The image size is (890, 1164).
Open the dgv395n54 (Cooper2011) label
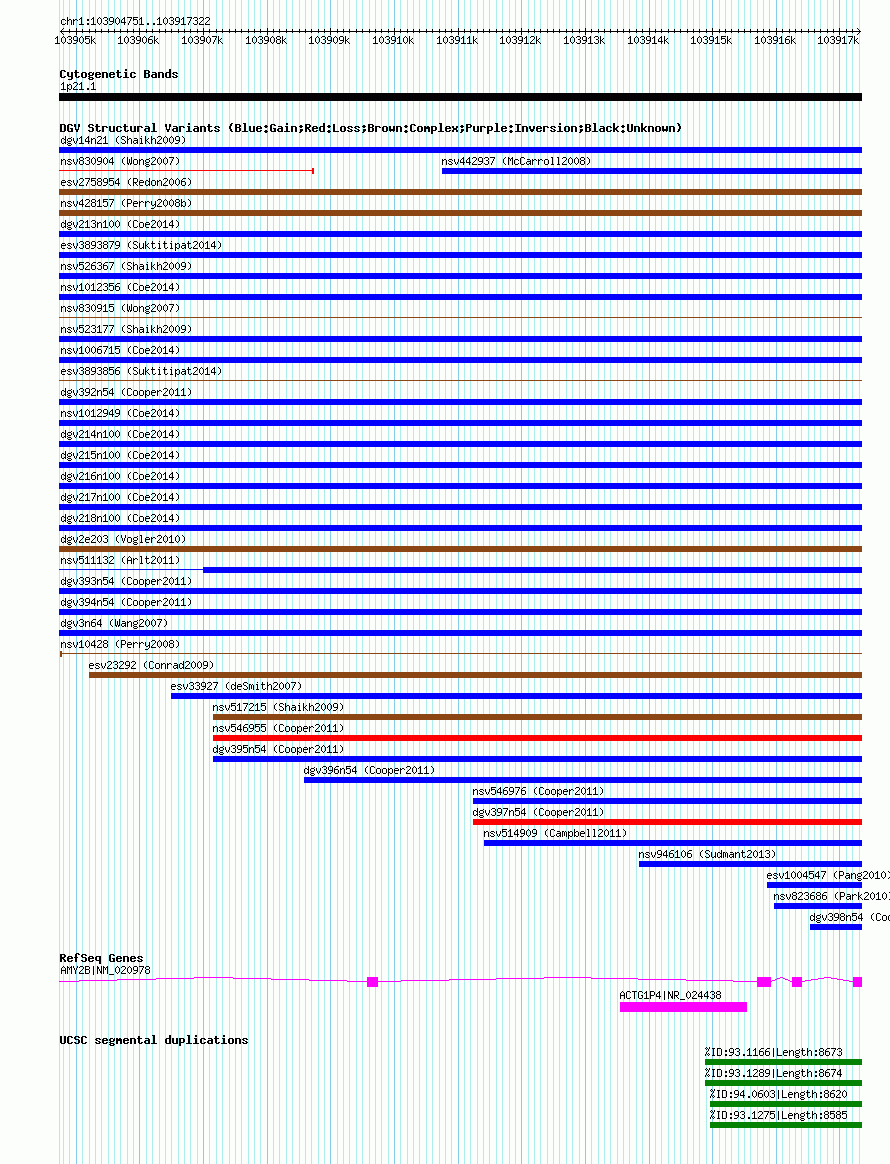278,750
